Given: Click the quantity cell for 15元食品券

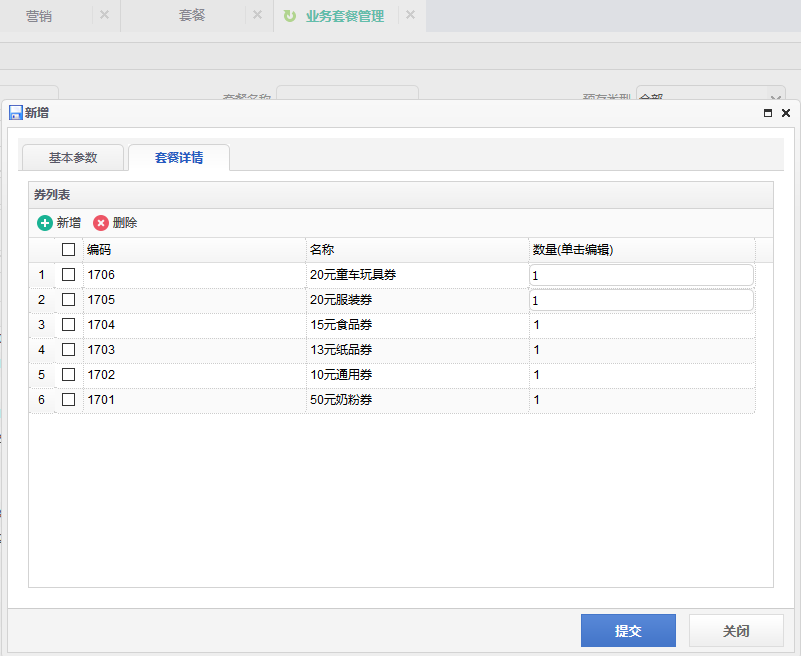Looking at the screenshot, I should pyautogui.click(x=642, y=325).
